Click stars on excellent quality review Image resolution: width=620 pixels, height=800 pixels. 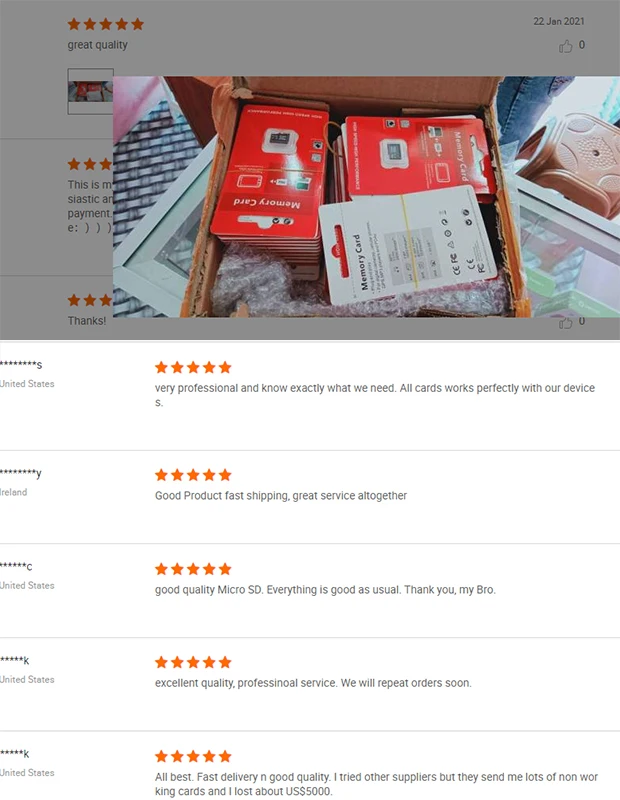click(193, 662)
